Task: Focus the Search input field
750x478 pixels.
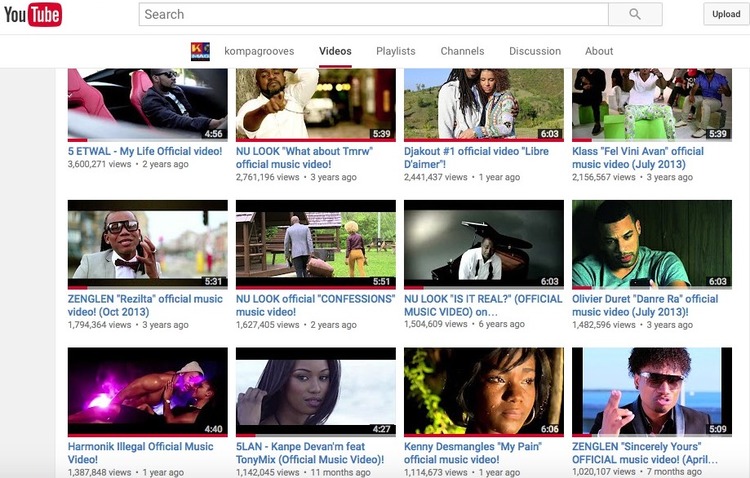Action: coord(374,14)
